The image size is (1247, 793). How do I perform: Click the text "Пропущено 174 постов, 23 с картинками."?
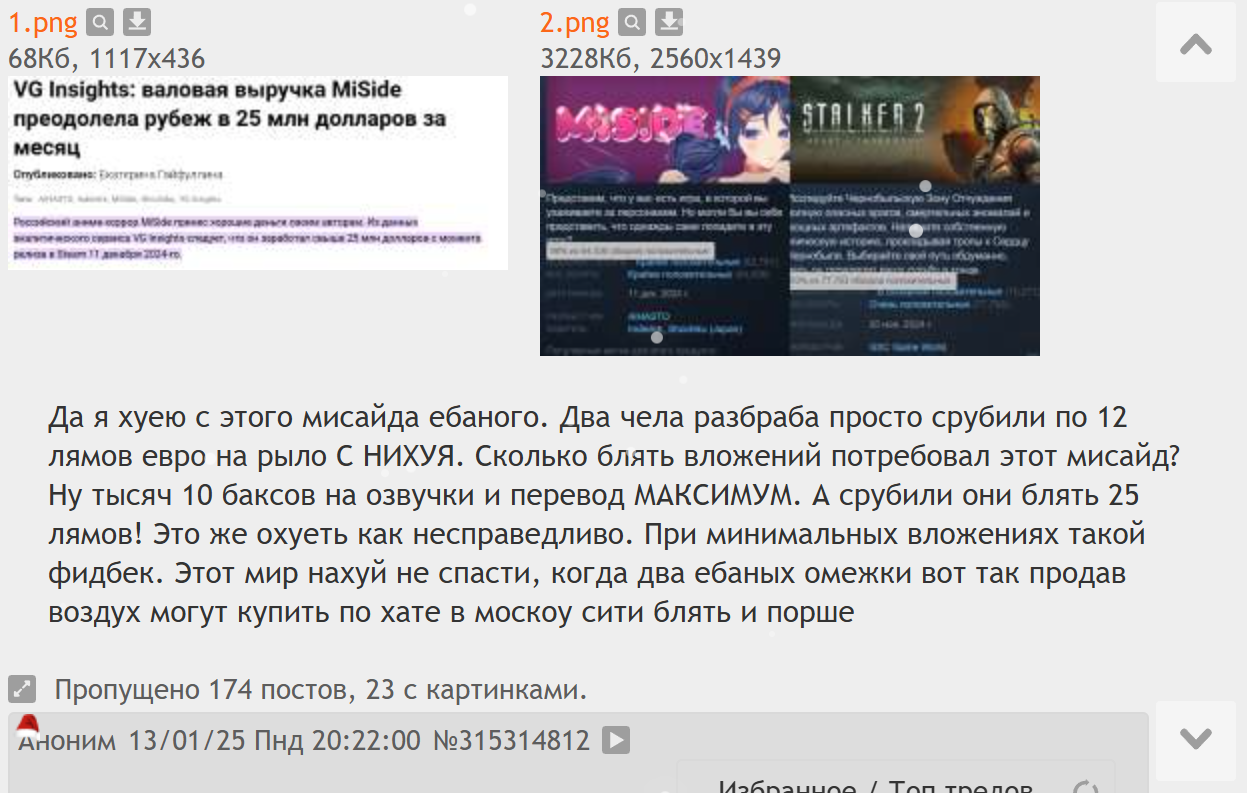[x=321, y=689]
